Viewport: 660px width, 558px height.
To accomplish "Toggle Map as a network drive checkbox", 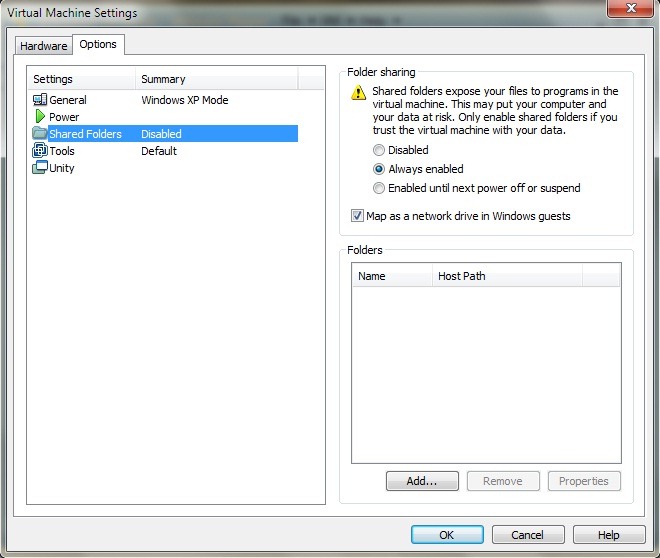I will 358,216.
